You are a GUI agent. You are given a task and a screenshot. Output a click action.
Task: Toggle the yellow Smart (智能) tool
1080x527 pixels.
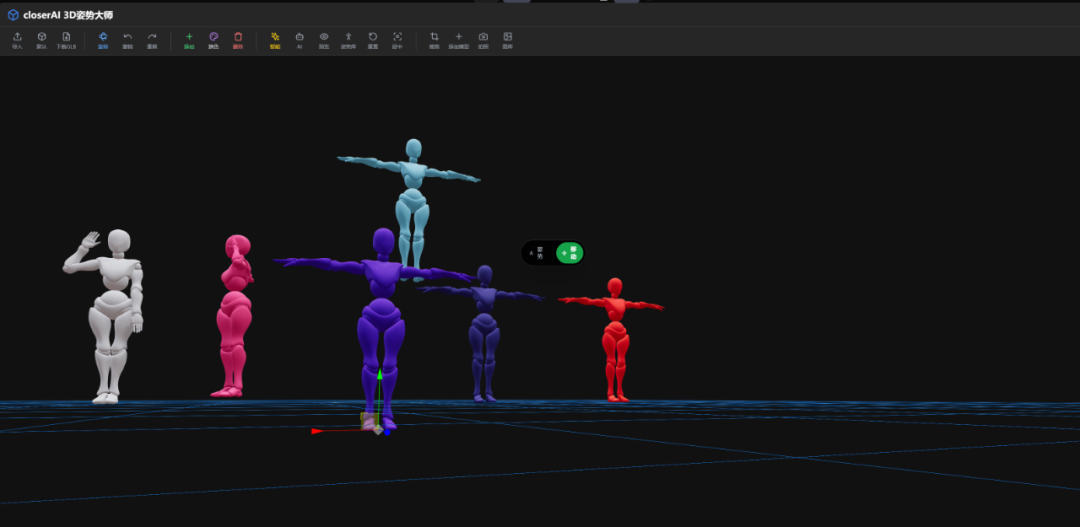coord(275,39)
